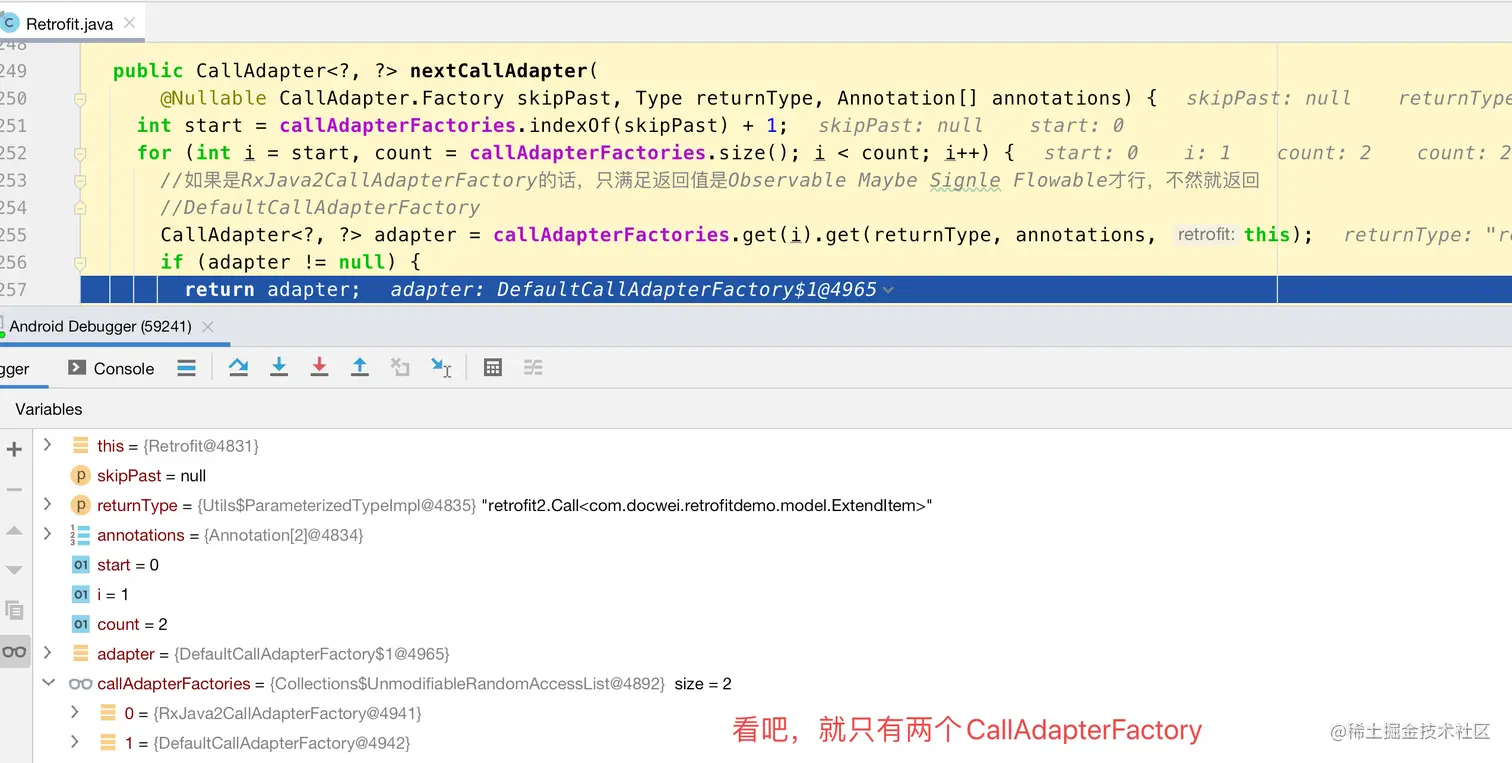Screen dimensions: 1512x763
Task: Click the Run to Cursor icon
Action: [x=441, y=368]
